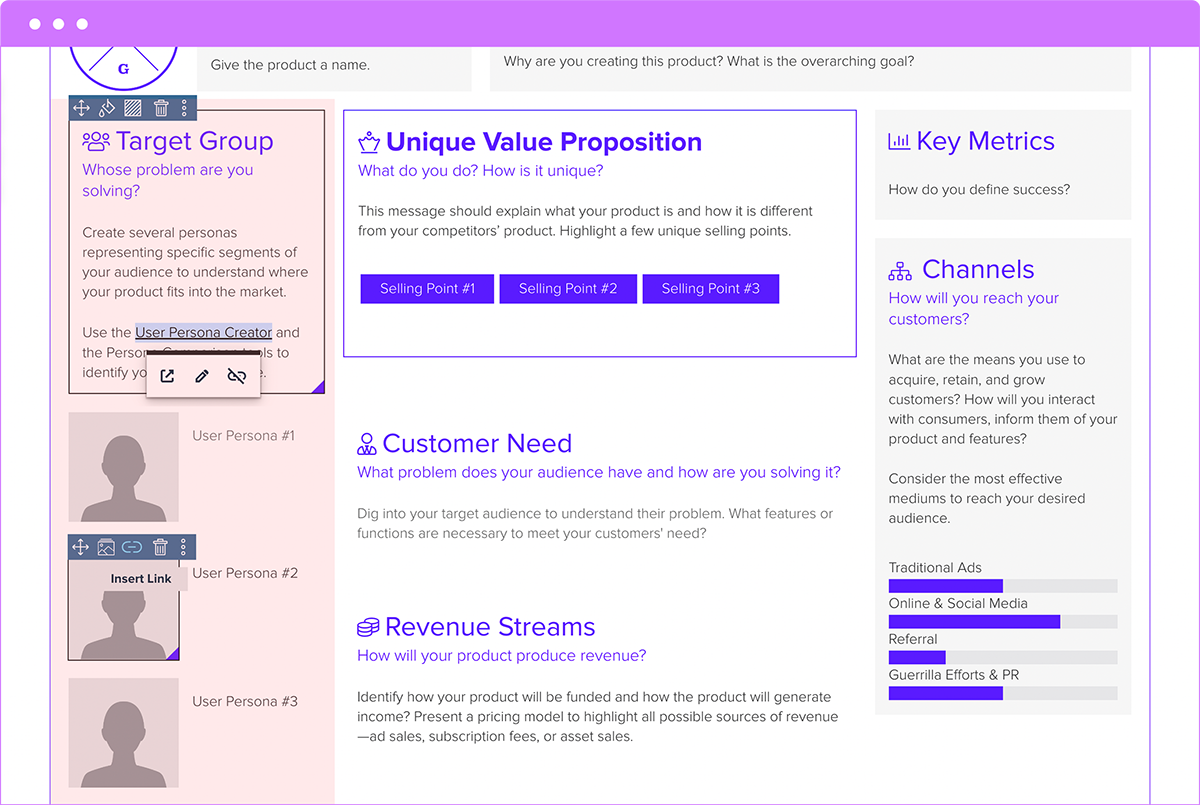Follow the User Persona Creator link

(x=203, y=332)
